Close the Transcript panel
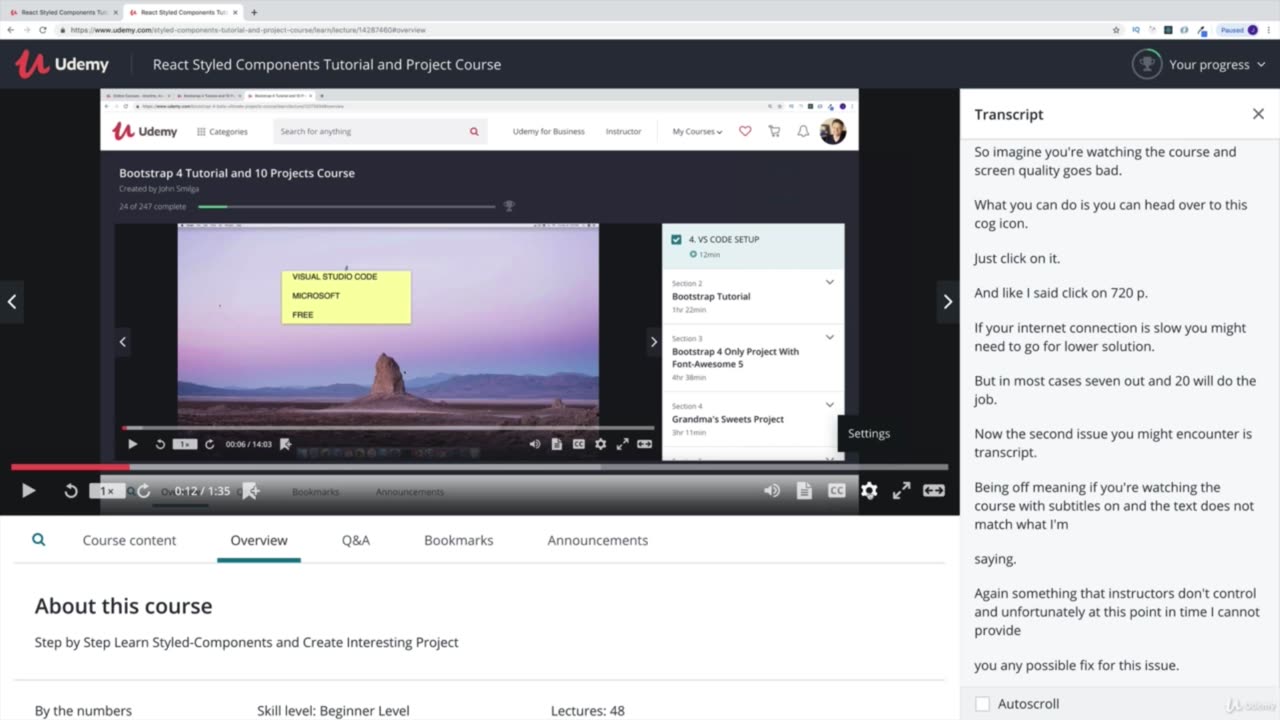Screen dimensions: 1280x720 (1258, 114)
